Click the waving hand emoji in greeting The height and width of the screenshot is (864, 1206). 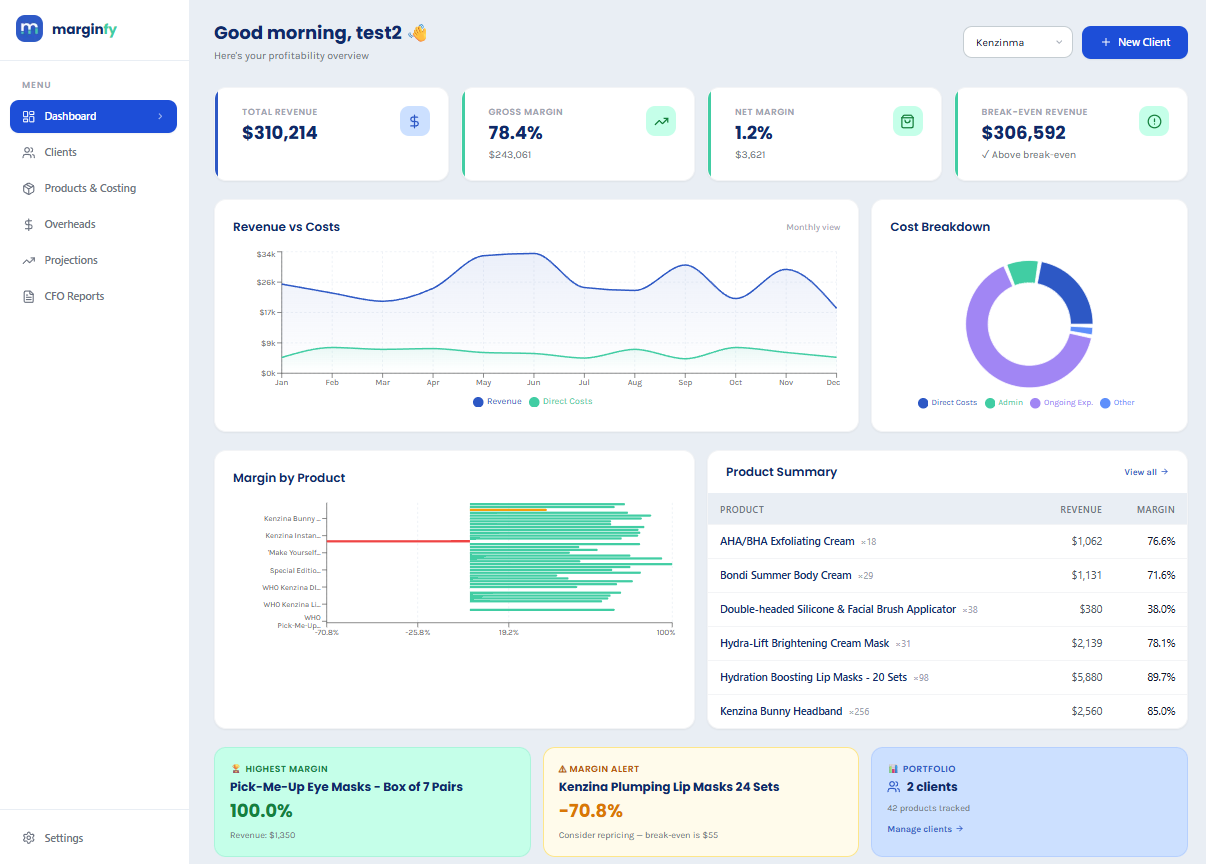coord(418,33)
